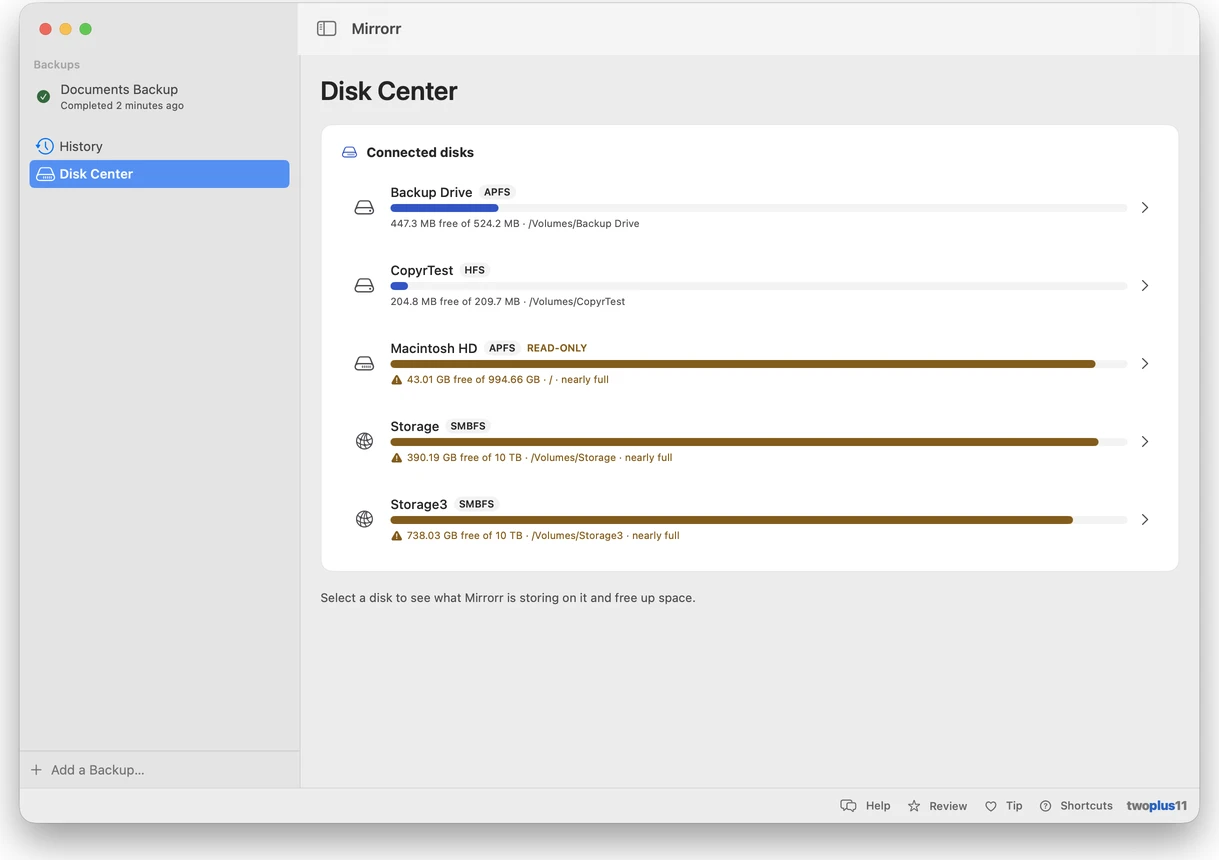The width and height of the screenshot is (1219, 860).
Task: Click the Backups sidebar section label
Action: pos(57,65)
